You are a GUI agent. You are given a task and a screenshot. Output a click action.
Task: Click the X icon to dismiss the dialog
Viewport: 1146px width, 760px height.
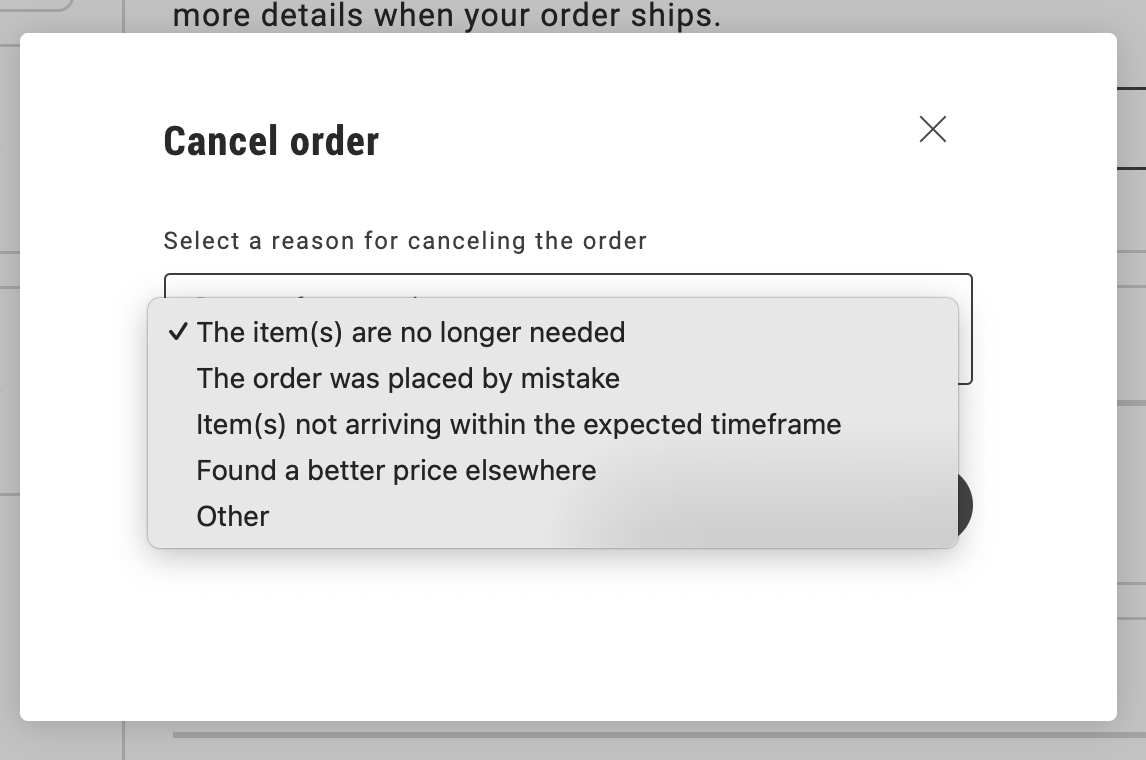point(932,129)
